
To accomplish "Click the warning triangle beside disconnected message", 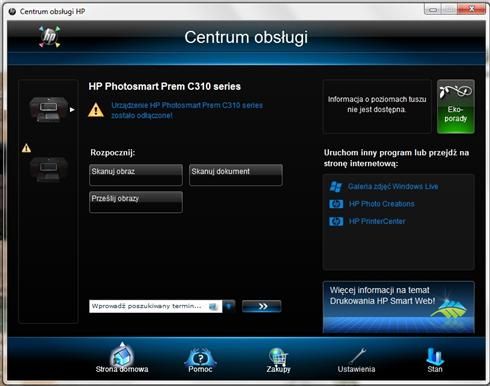I will coord(96,110).
